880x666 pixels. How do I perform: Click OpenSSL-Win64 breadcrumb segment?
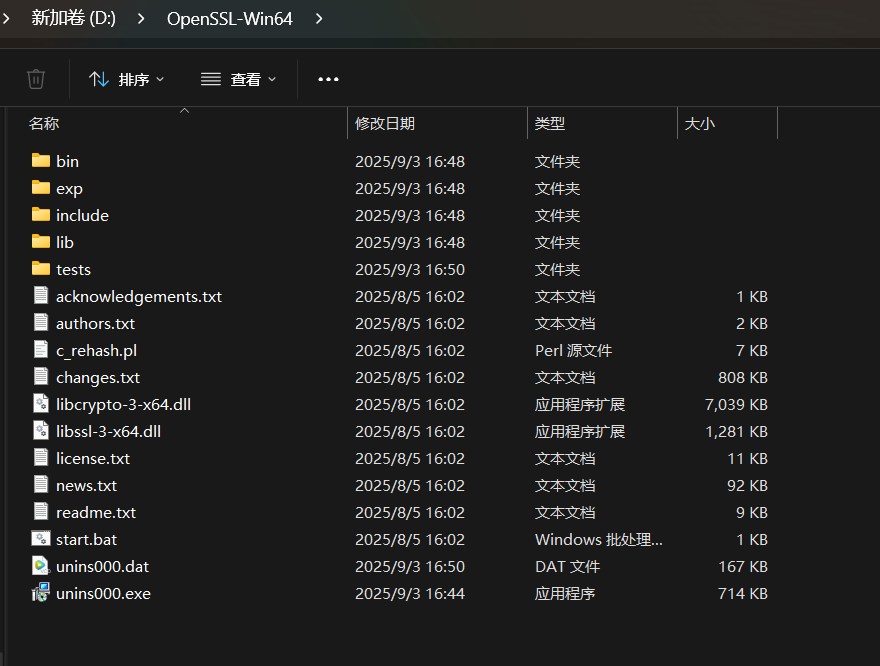(x=230, y=19)
